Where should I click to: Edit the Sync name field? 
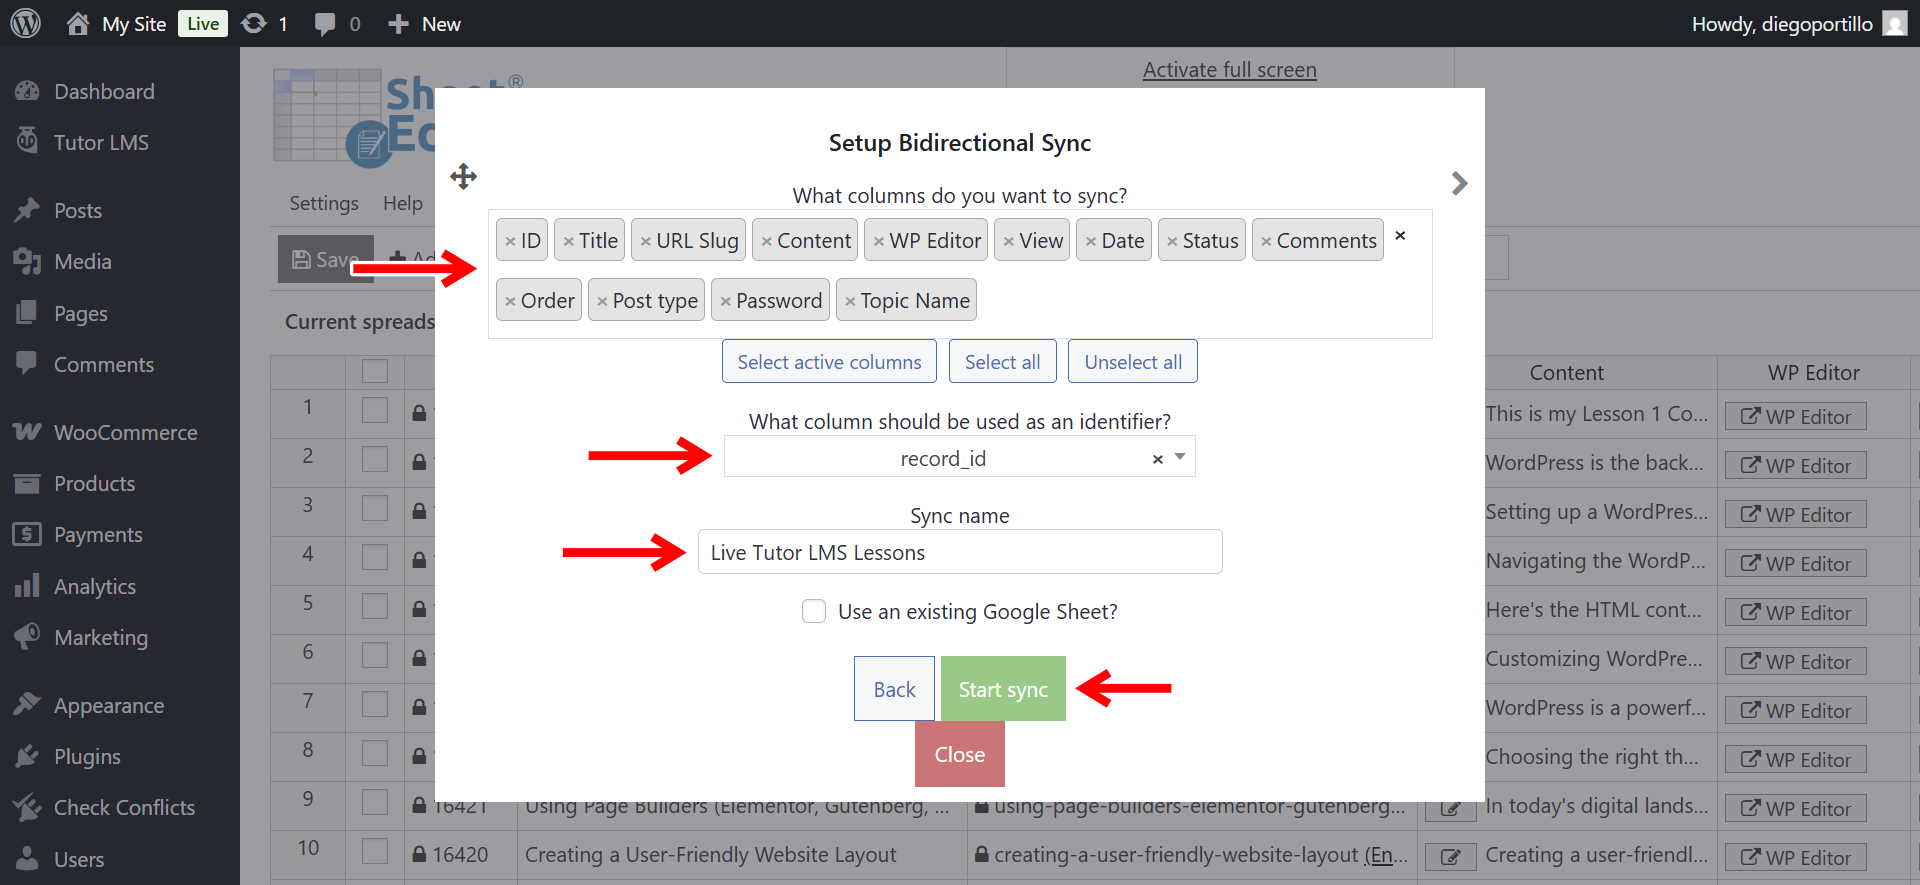pos(960,552)
